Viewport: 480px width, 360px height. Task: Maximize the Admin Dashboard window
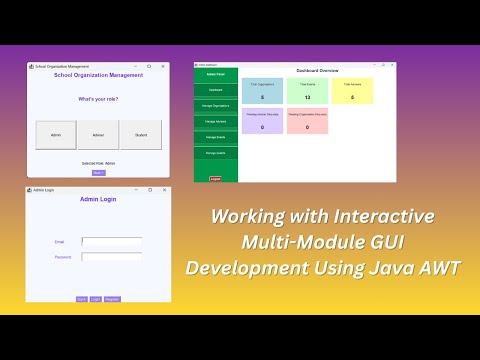pos(383,65)
